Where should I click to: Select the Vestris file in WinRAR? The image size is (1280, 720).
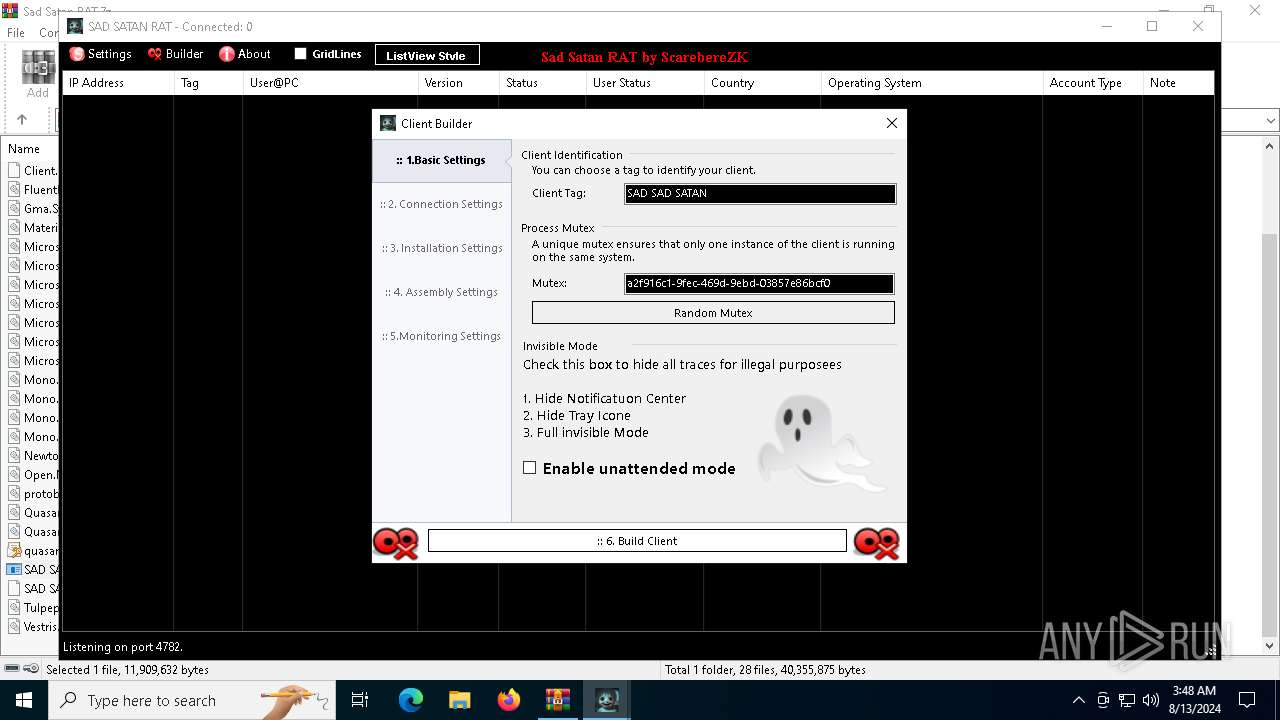pos(32,627)
